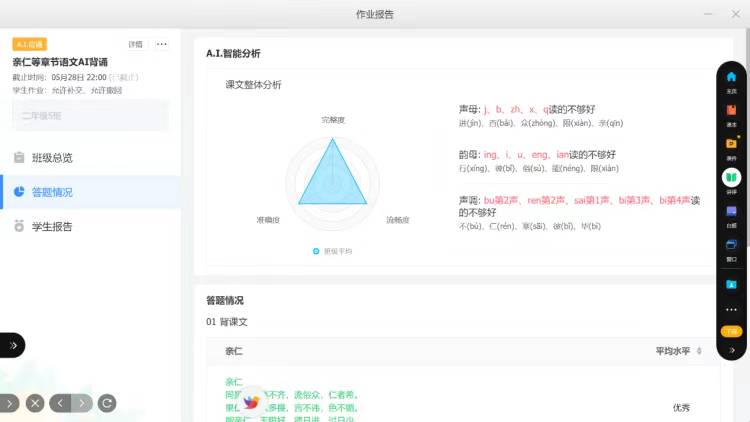The width and height of the screenshot is (750, 422).
Task: Open the 课件 courseware folder icon
Action: 731,145
